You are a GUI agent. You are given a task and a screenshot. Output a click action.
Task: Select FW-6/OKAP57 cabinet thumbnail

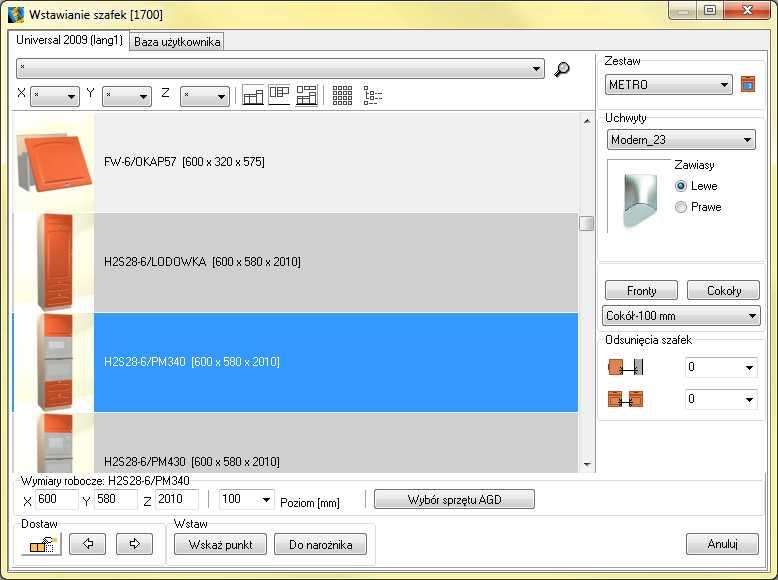(54, 163)
